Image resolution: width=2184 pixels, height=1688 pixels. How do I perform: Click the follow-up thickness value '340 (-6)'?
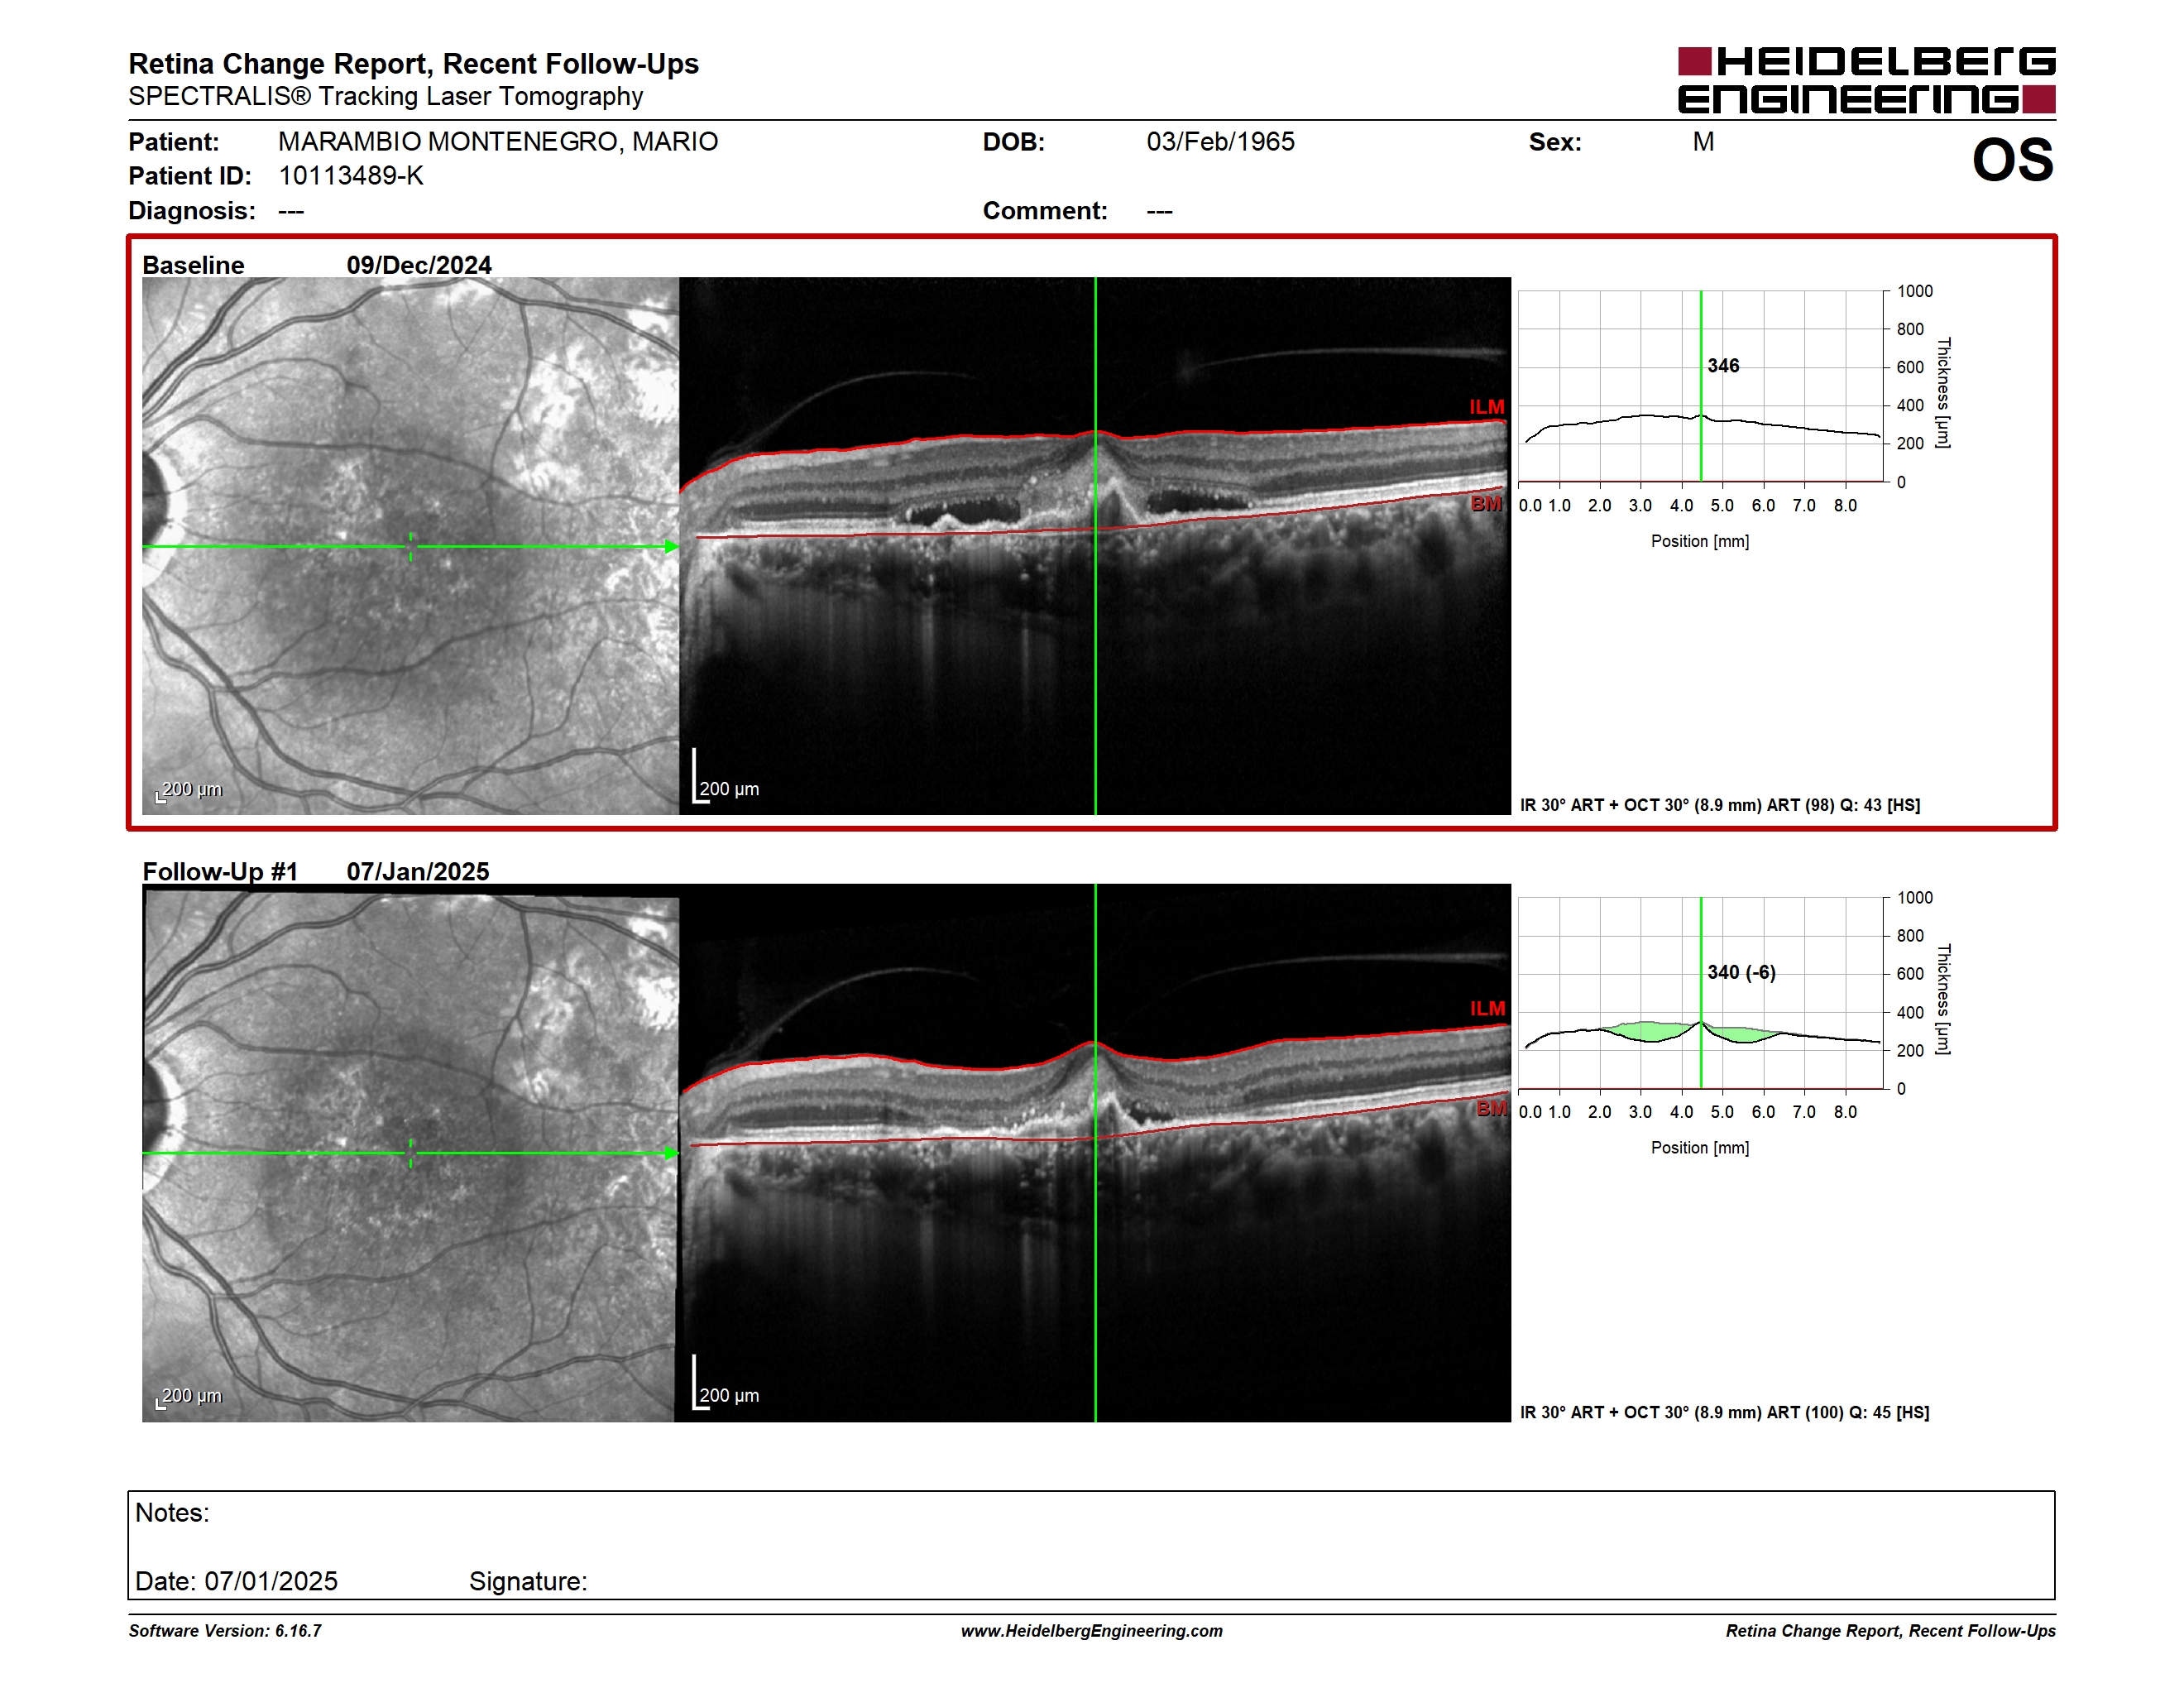(1741, 972)
